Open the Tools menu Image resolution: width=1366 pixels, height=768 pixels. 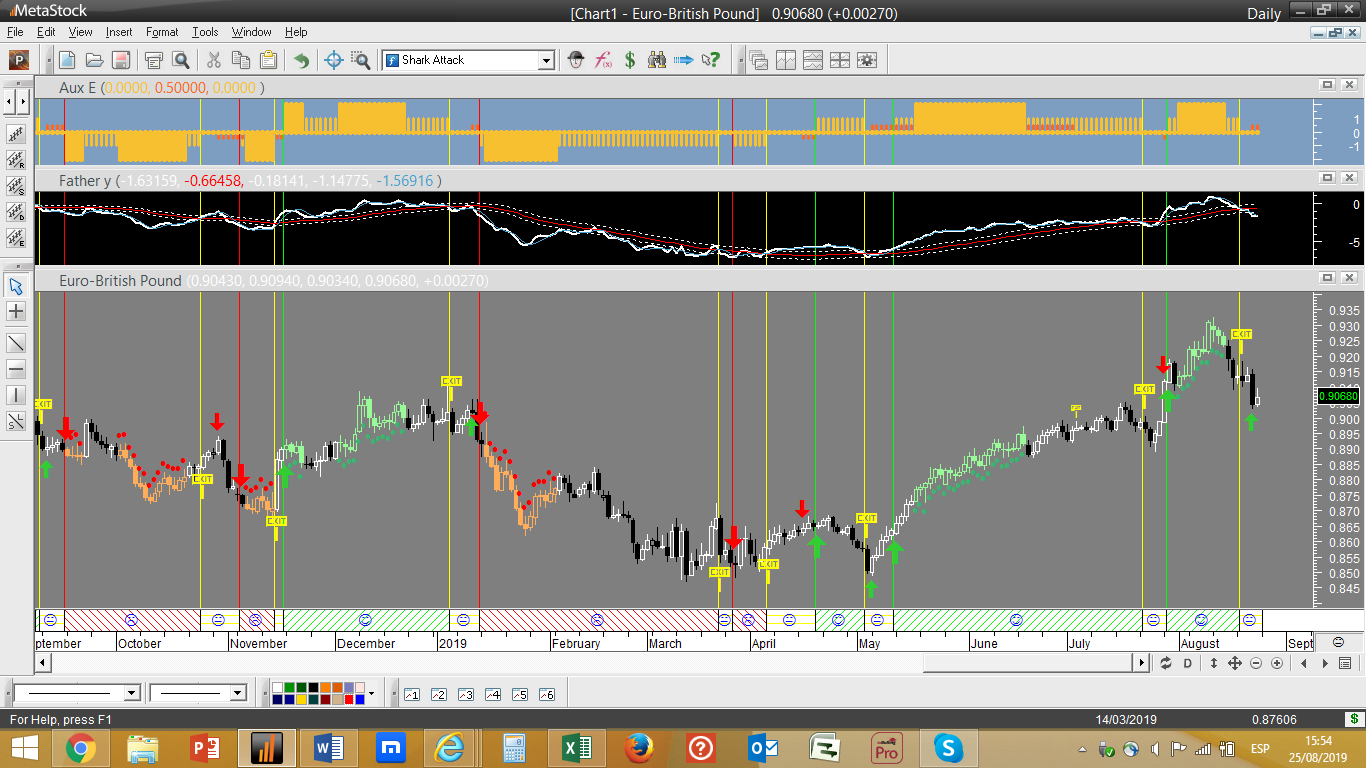click(205, 32)
